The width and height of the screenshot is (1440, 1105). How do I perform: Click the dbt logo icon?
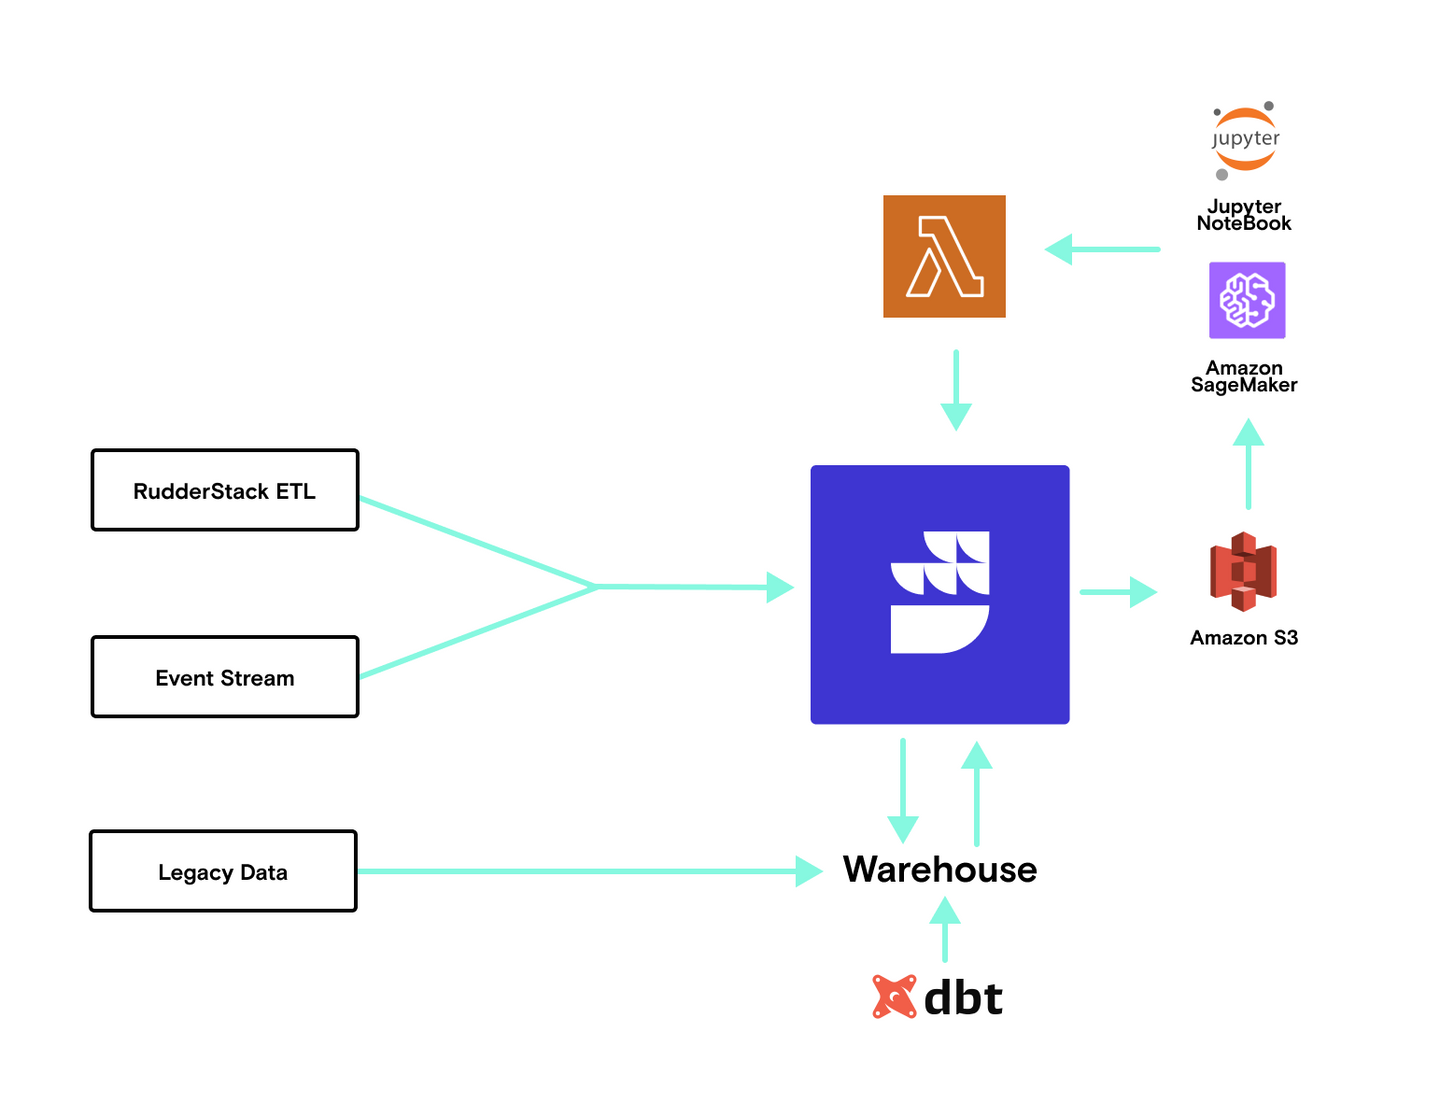coord(896,996)
